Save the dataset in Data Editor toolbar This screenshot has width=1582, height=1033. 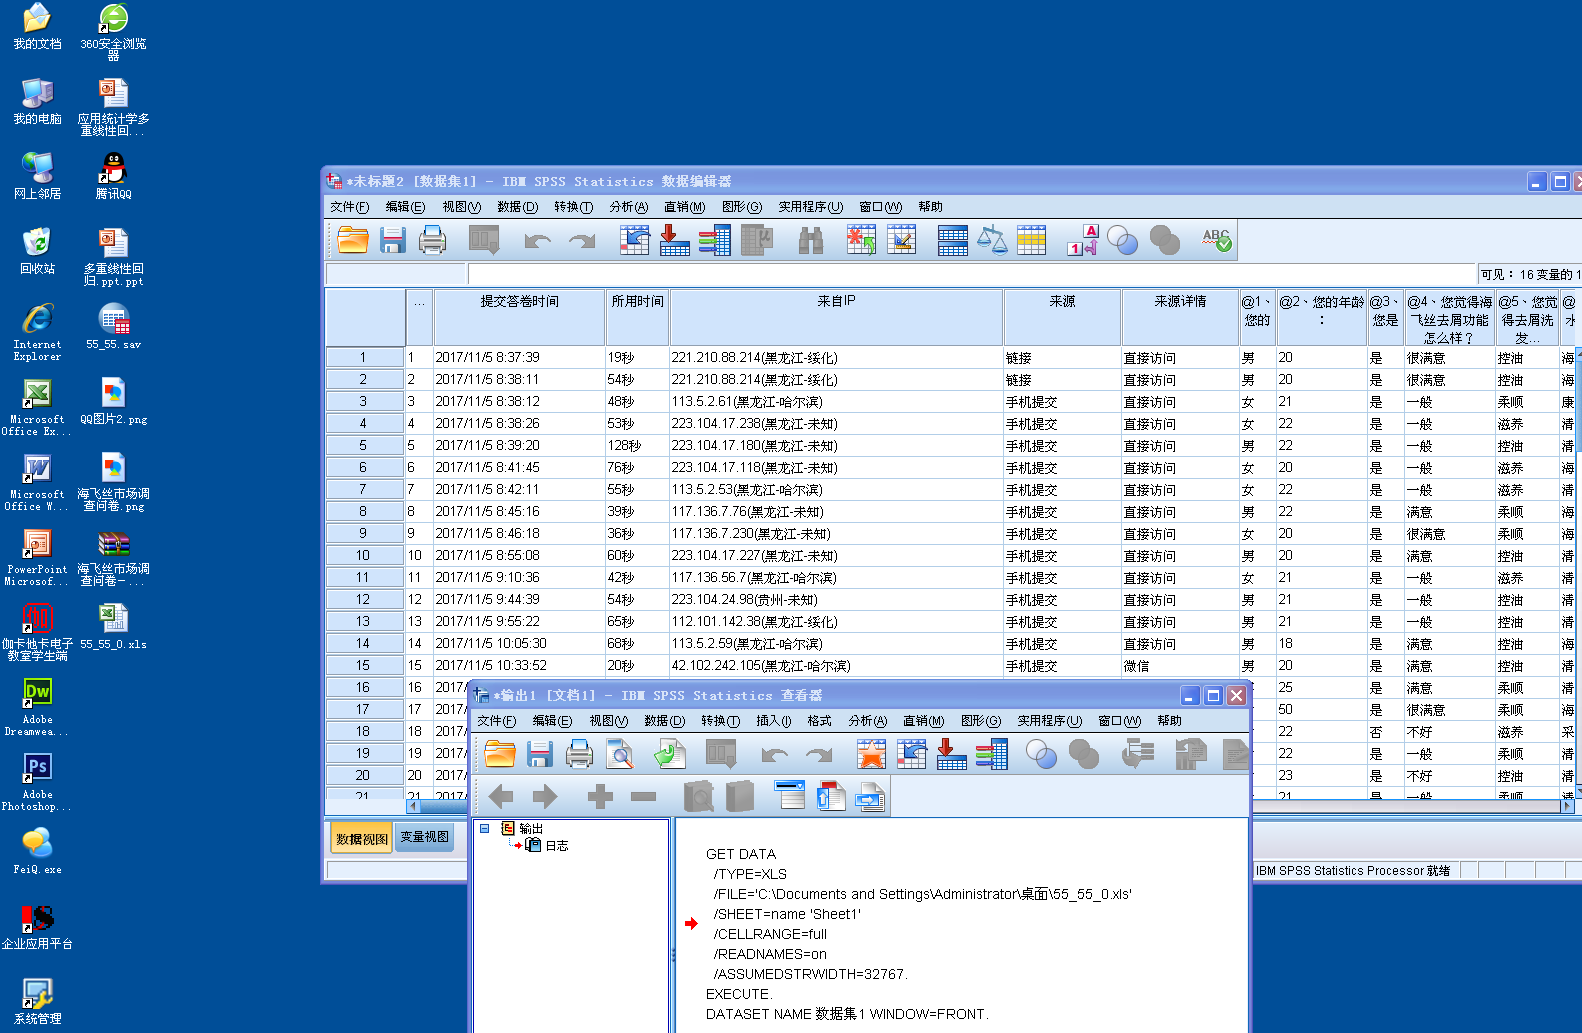point(392,240)
